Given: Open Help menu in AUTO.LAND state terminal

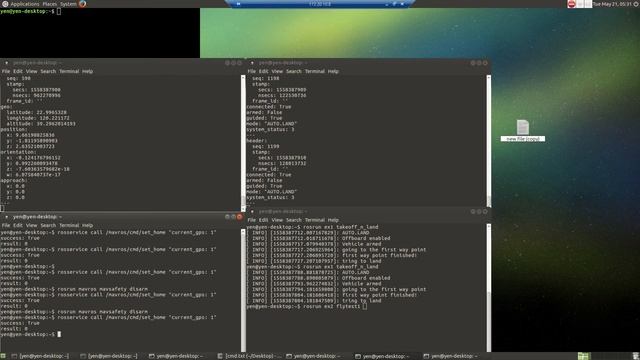Looking at the screenshot, I should pyautogui.click(x=333, y=71).
